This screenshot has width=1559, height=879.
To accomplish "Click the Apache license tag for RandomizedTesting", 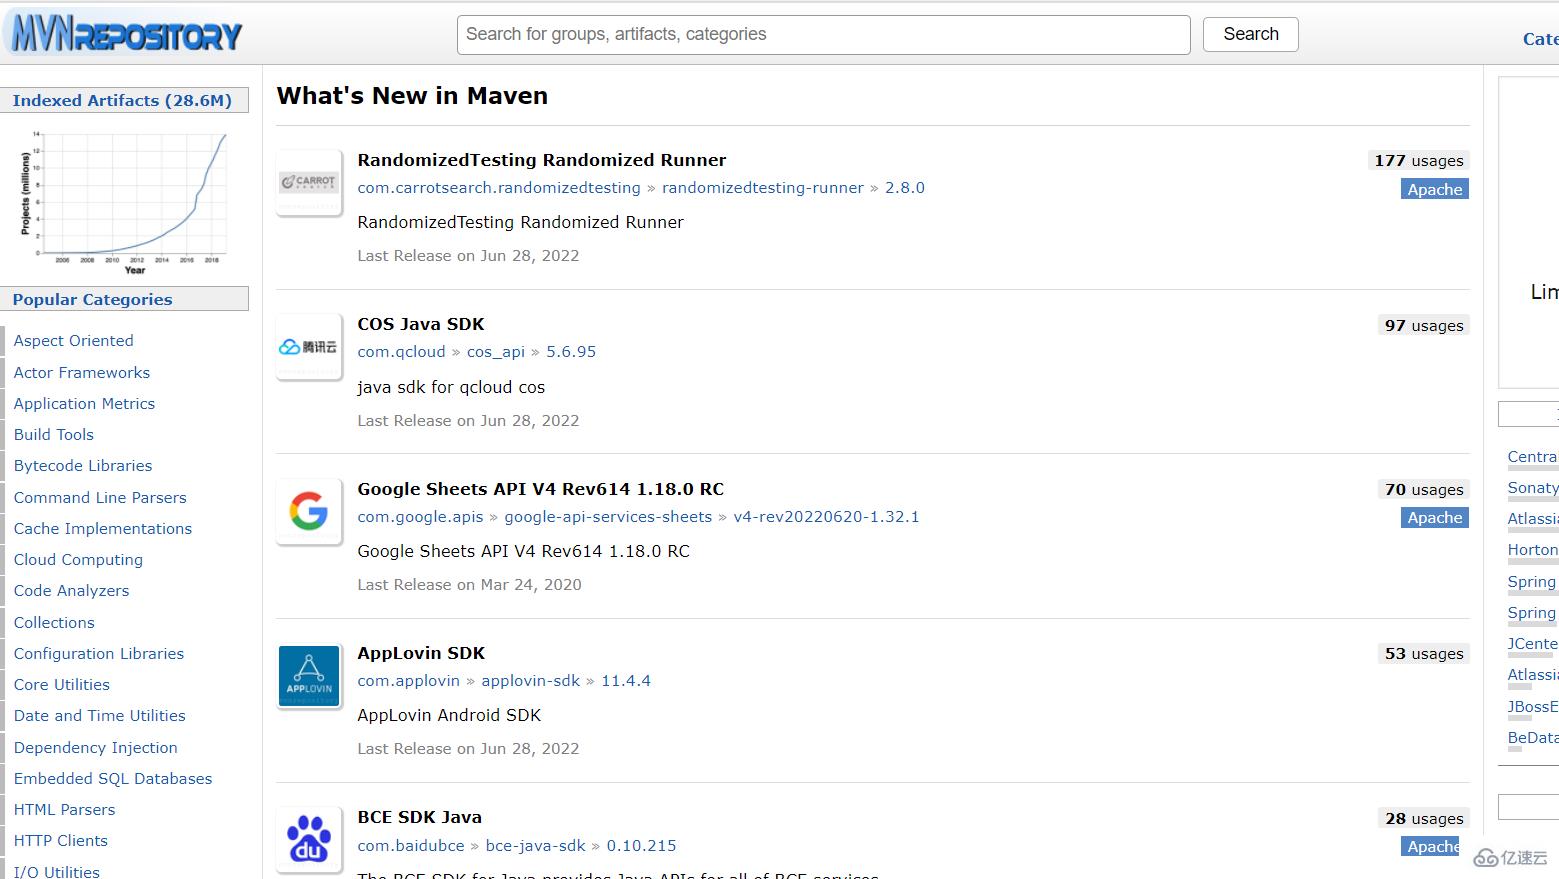I will 1434,190.
